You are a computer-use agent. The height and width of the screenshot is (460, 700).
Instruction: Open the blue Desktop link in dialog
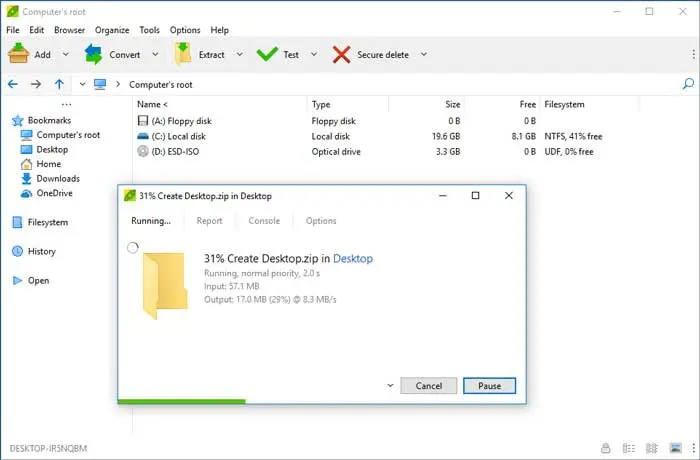(353, 259)
